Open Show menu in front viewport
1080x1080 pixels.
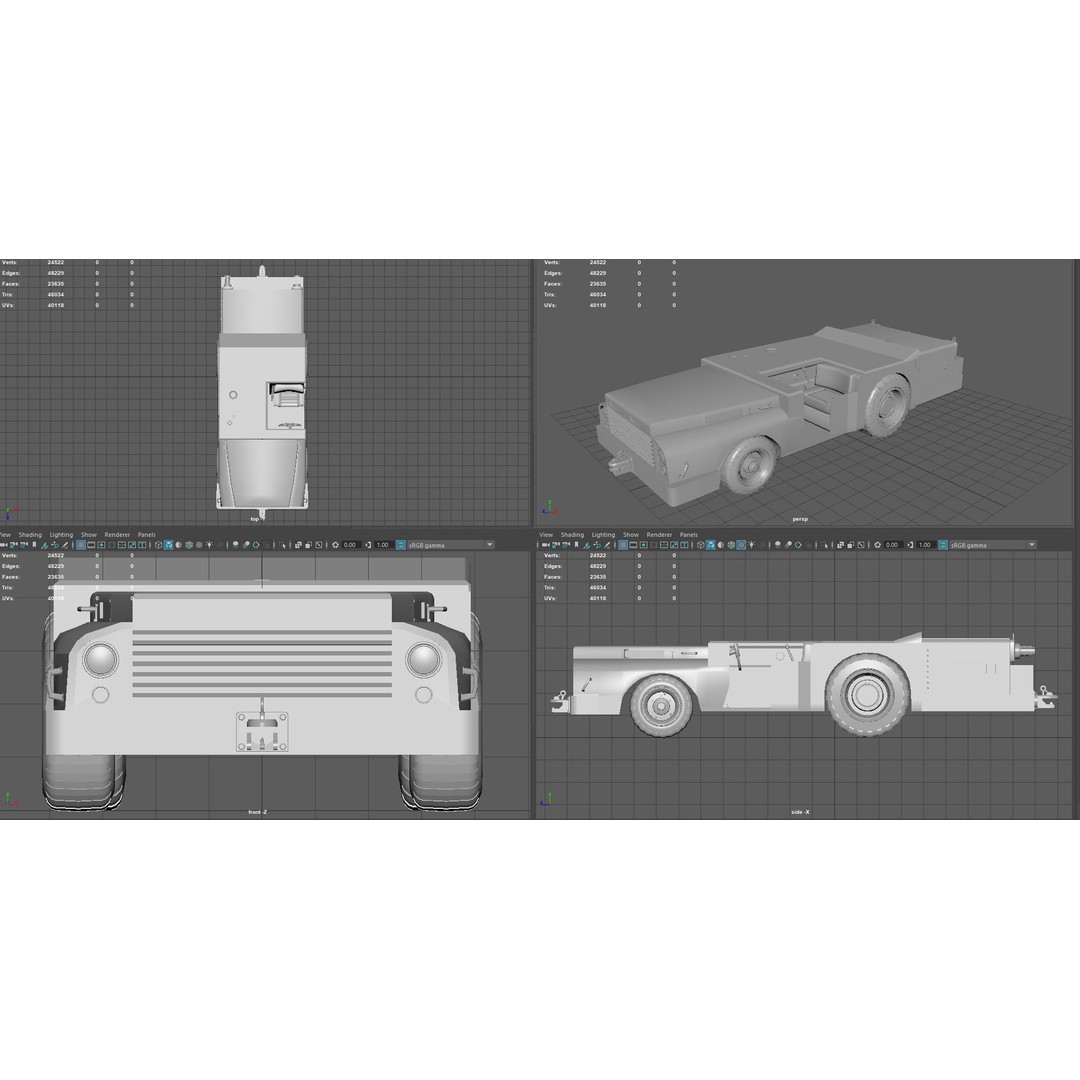coord(89,534)
